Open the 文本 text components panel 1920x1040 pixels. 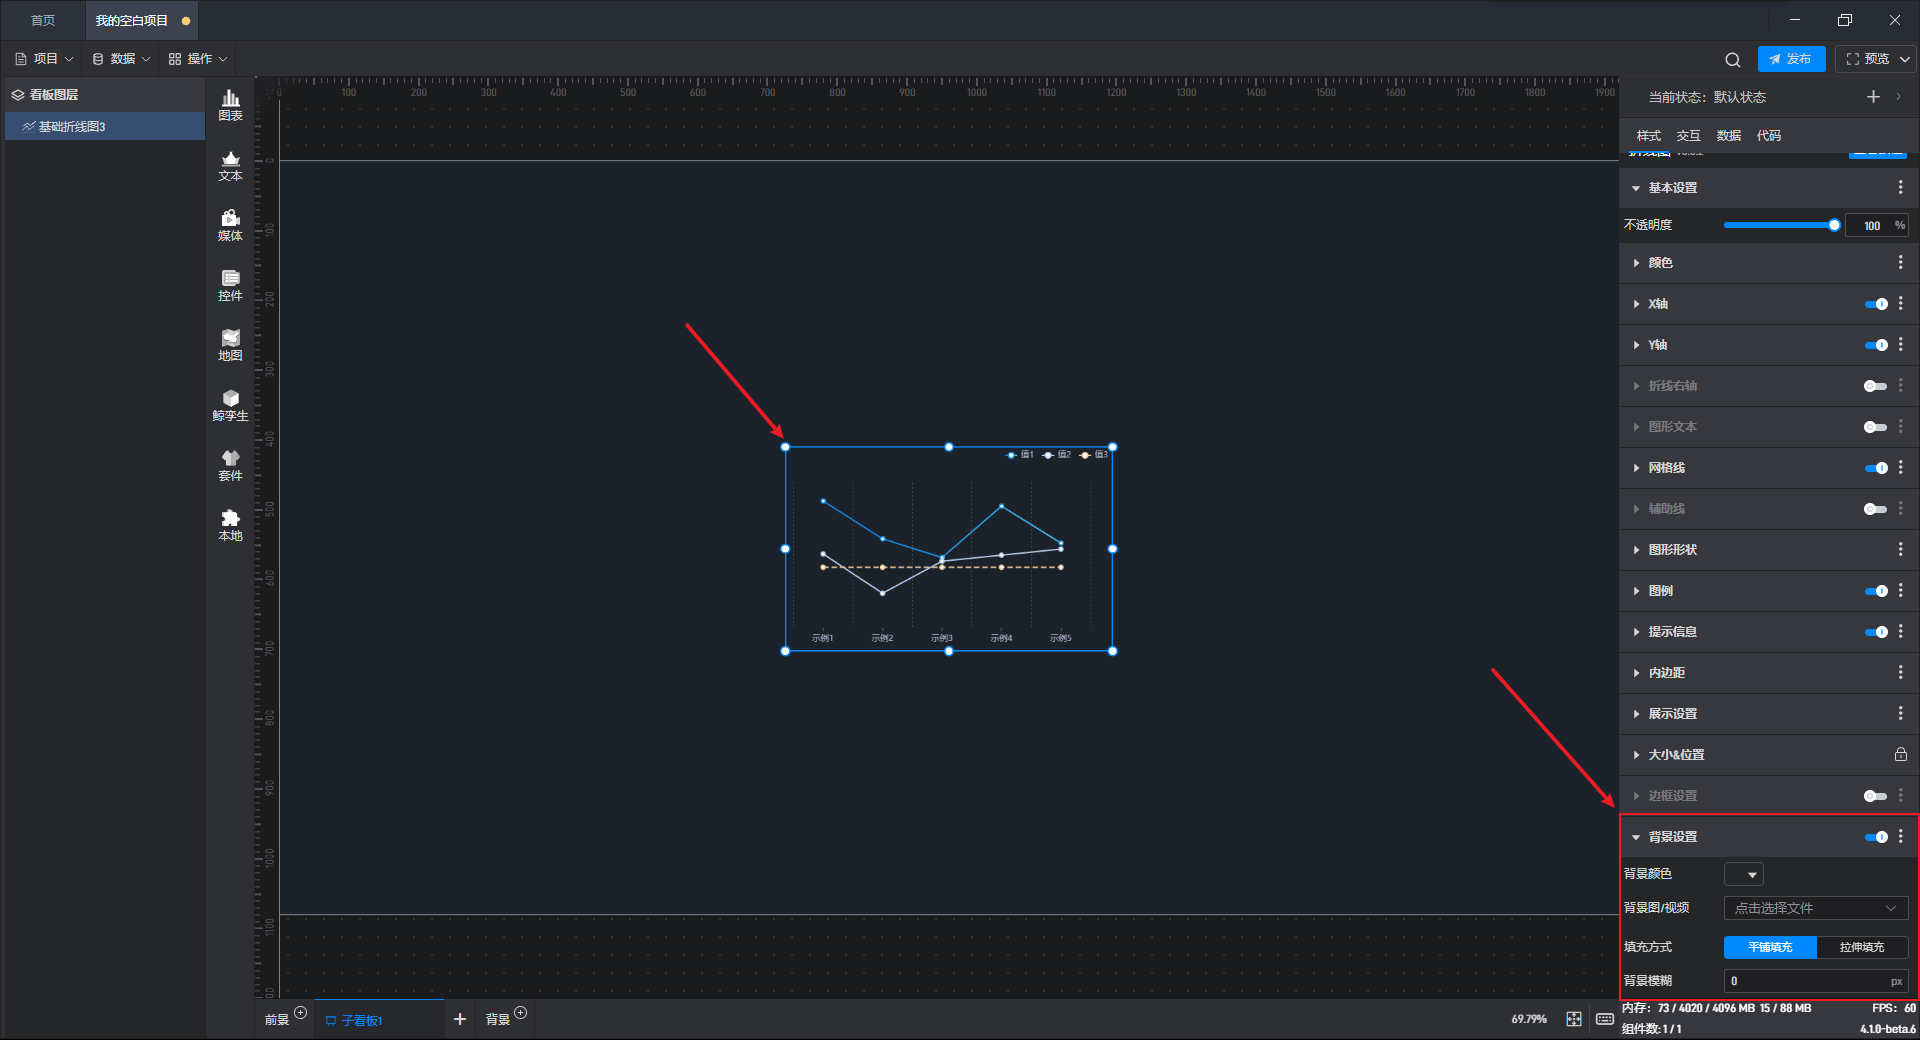pyautogui.click(x=230, y=165)
